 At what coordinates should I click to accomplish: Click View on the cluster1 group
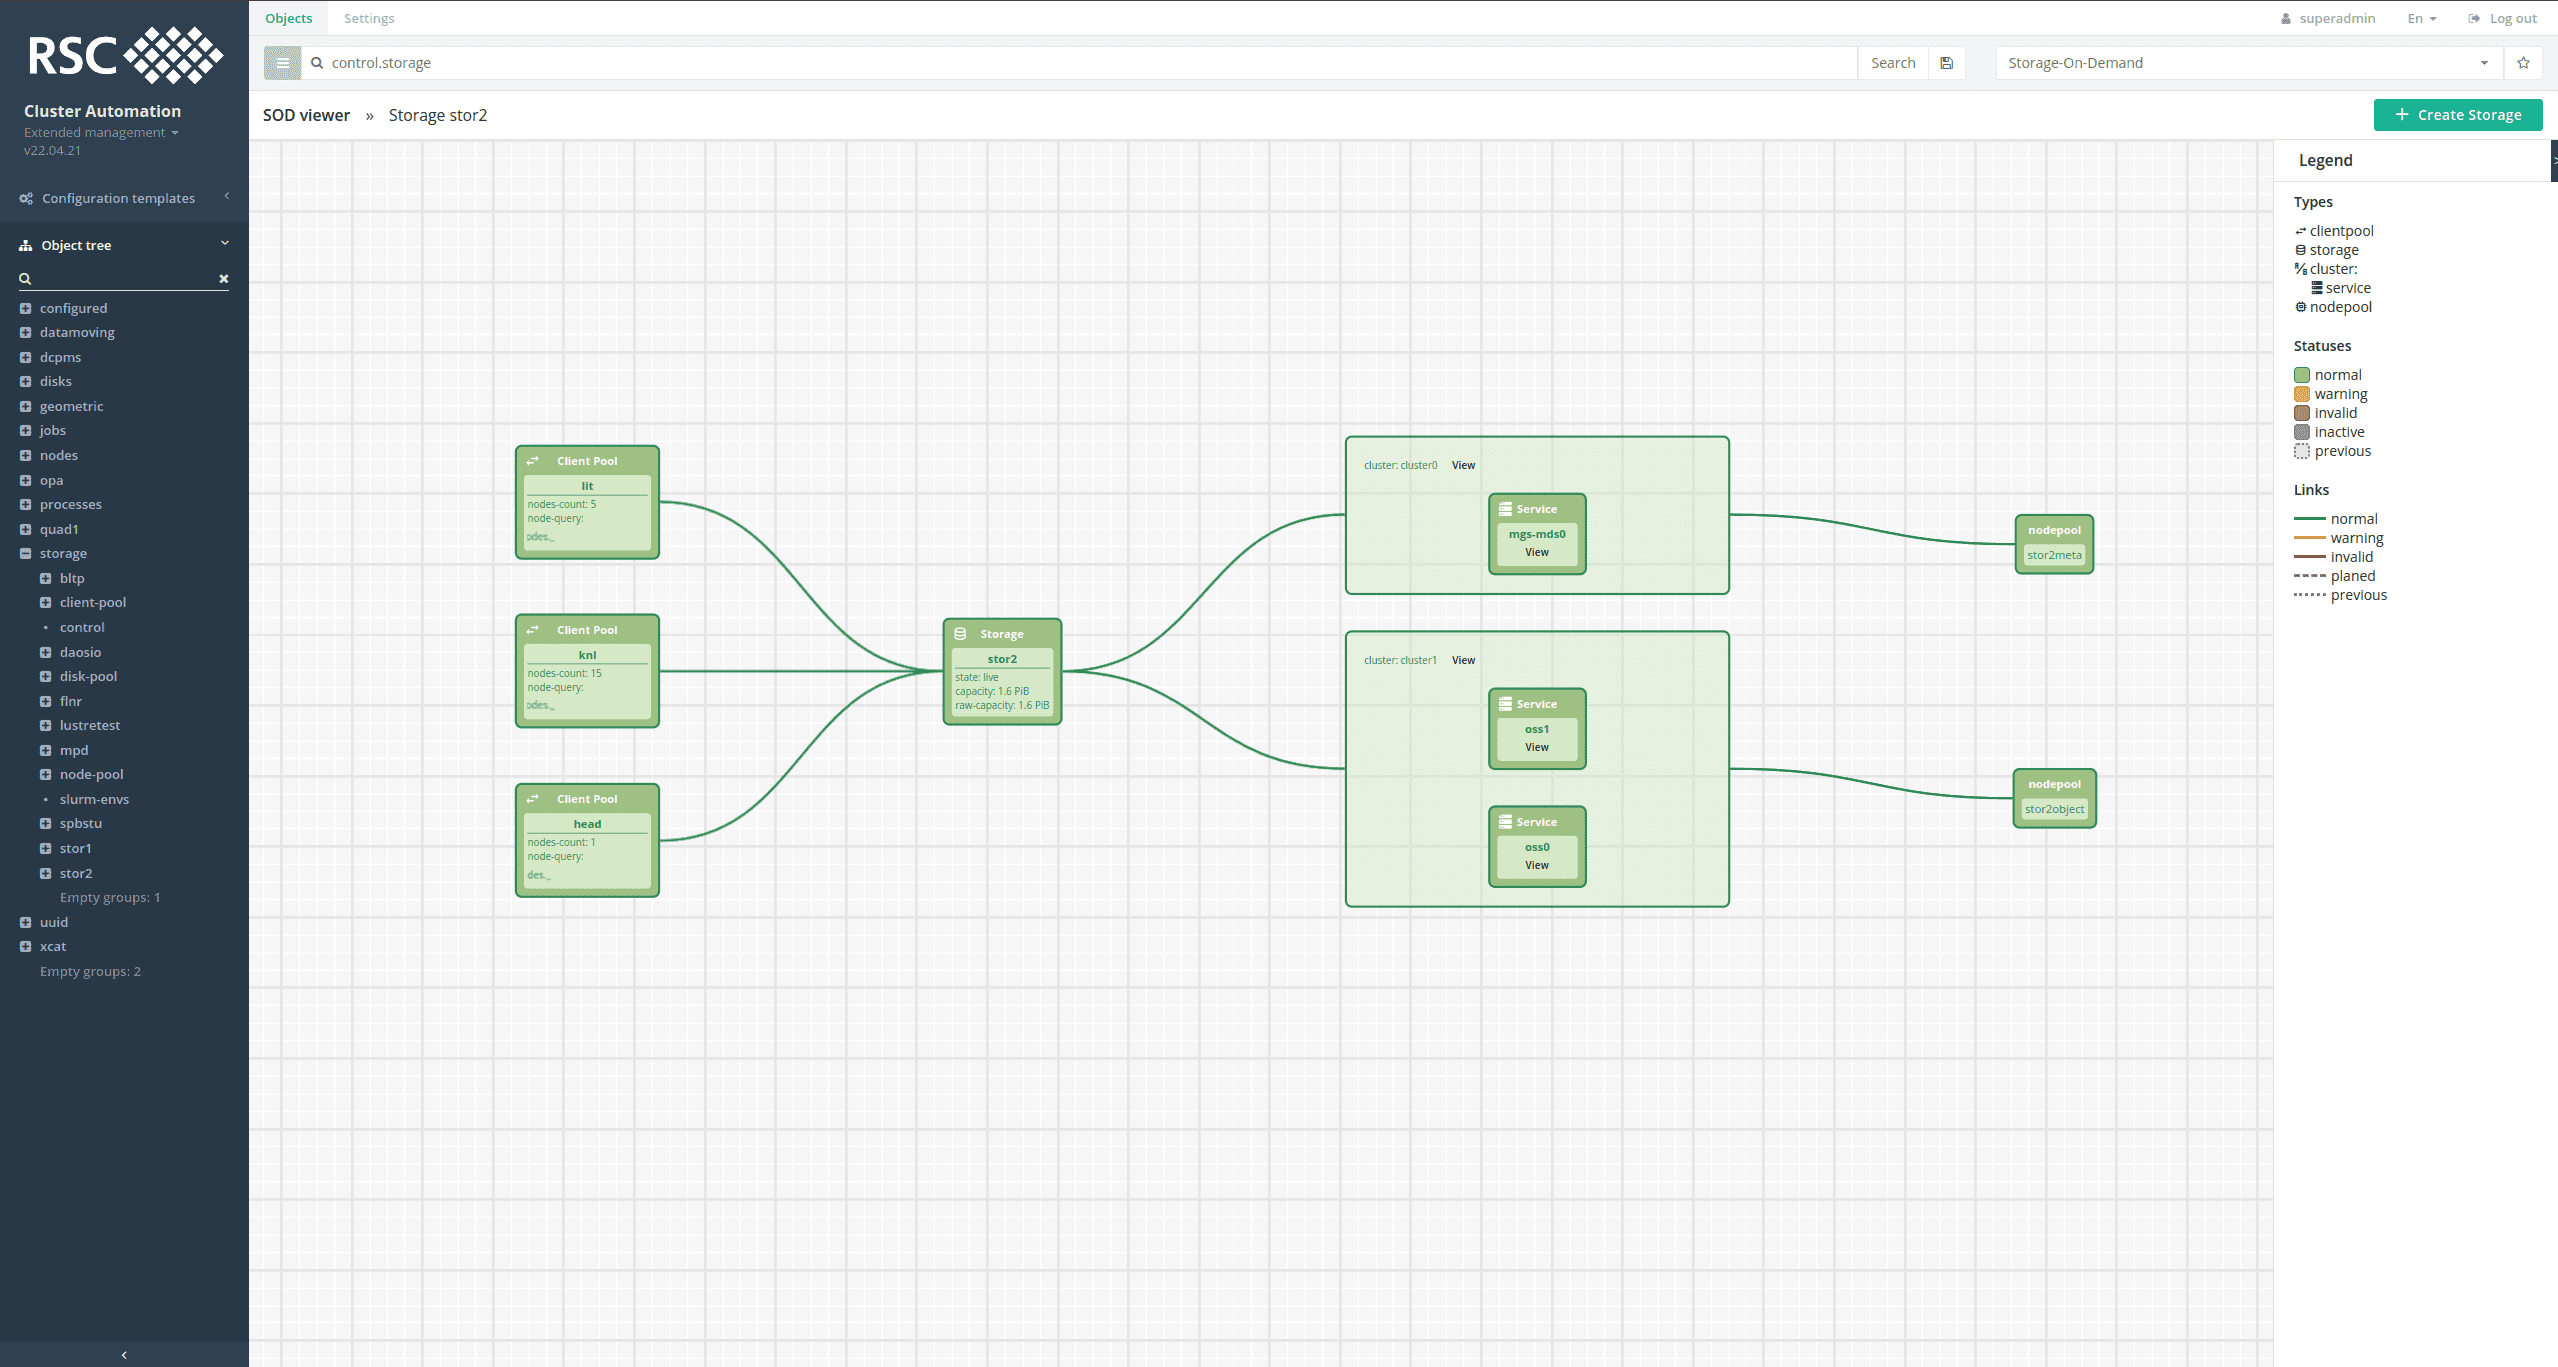pyautogui.click(x=1462, y=660)
